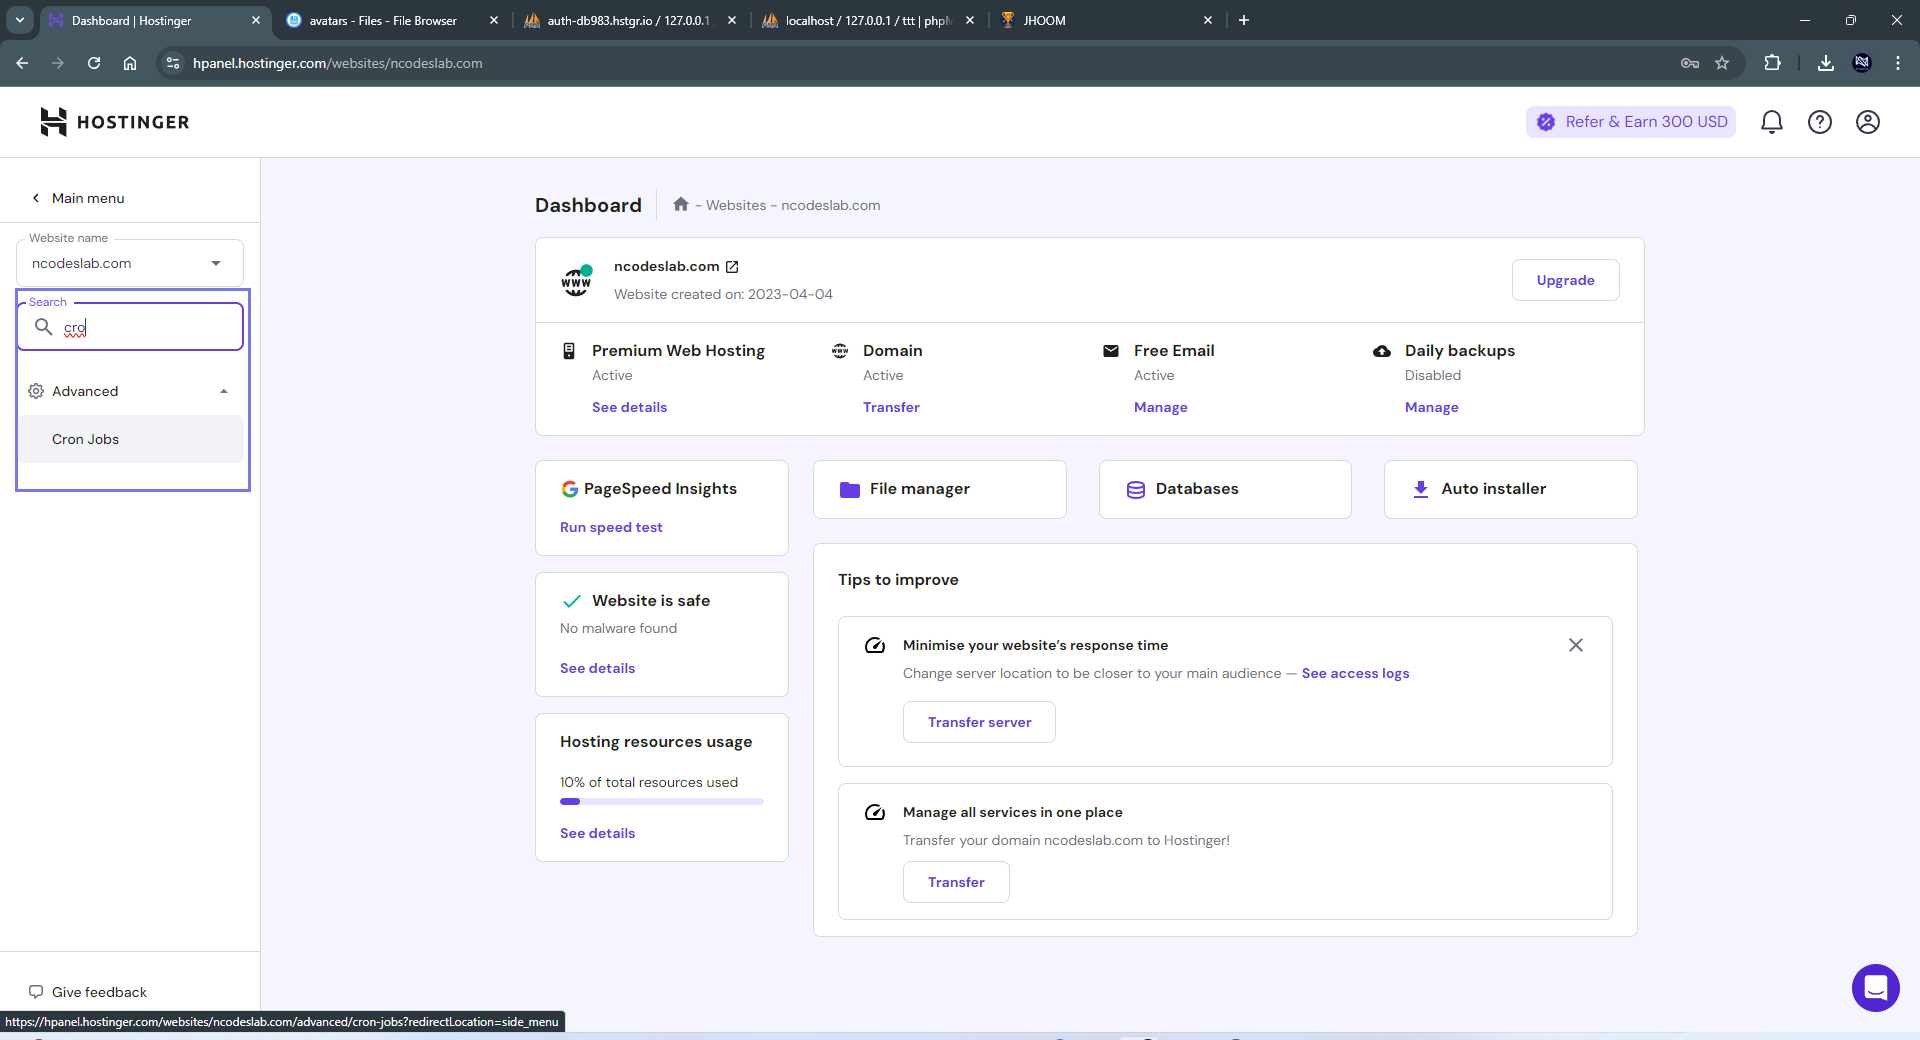Click See details under Premium Web Hosting

click(x=629, y=407)
